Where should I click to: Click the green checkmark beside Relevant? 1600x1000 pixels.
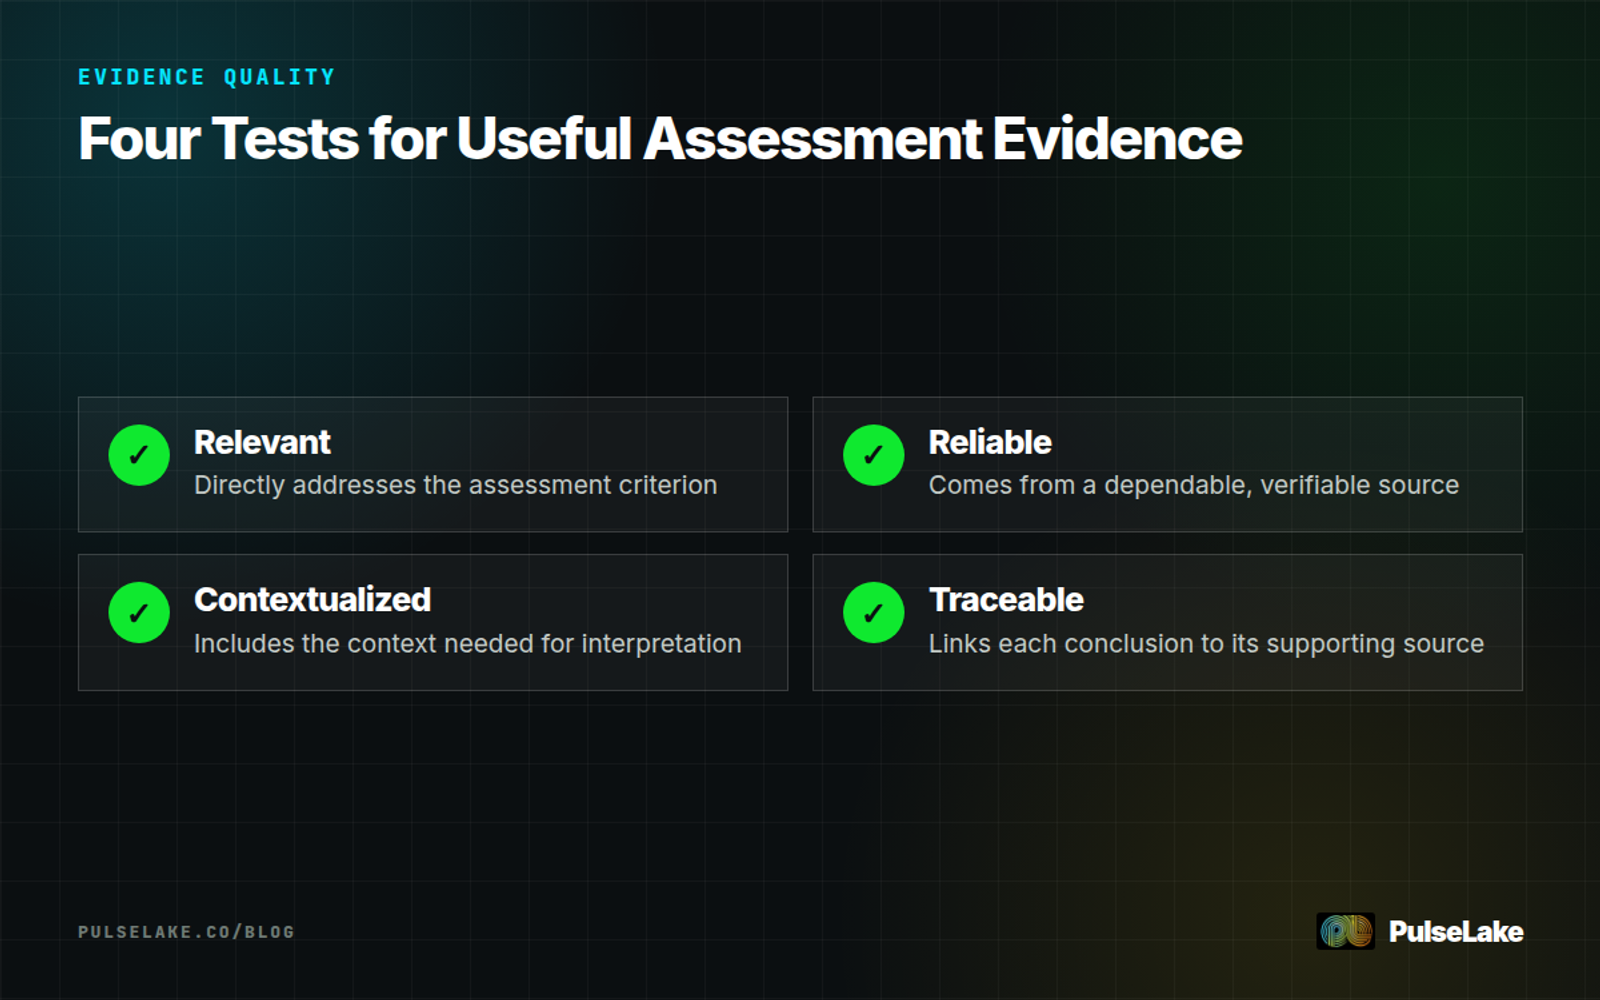[139, 455]
